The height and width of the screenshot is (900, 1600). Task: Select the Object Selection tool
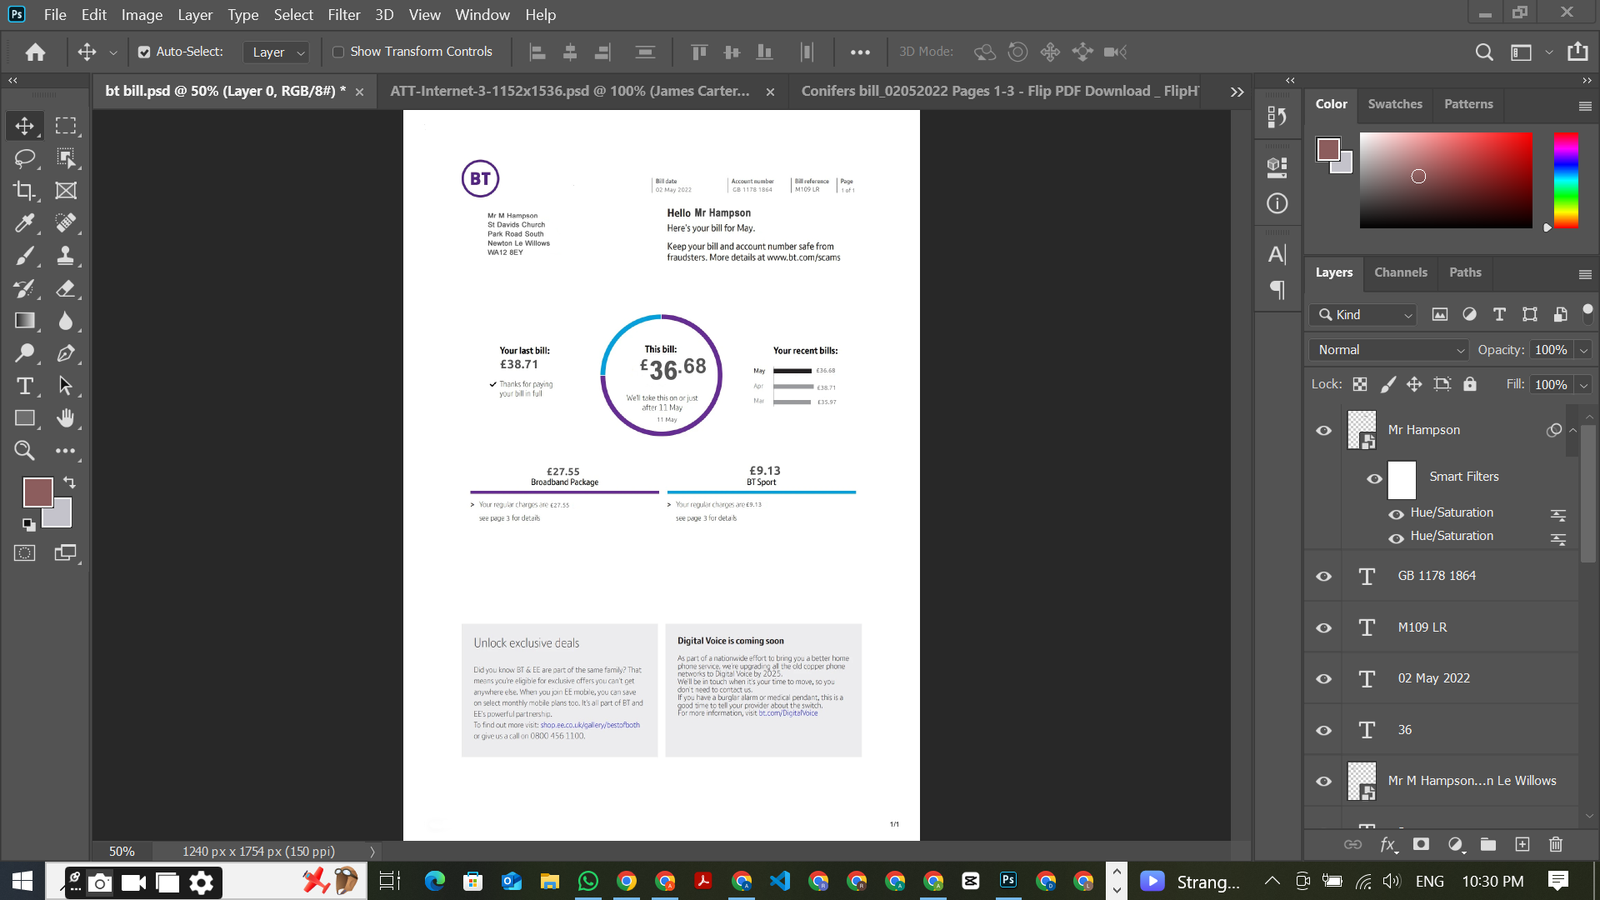66,158
